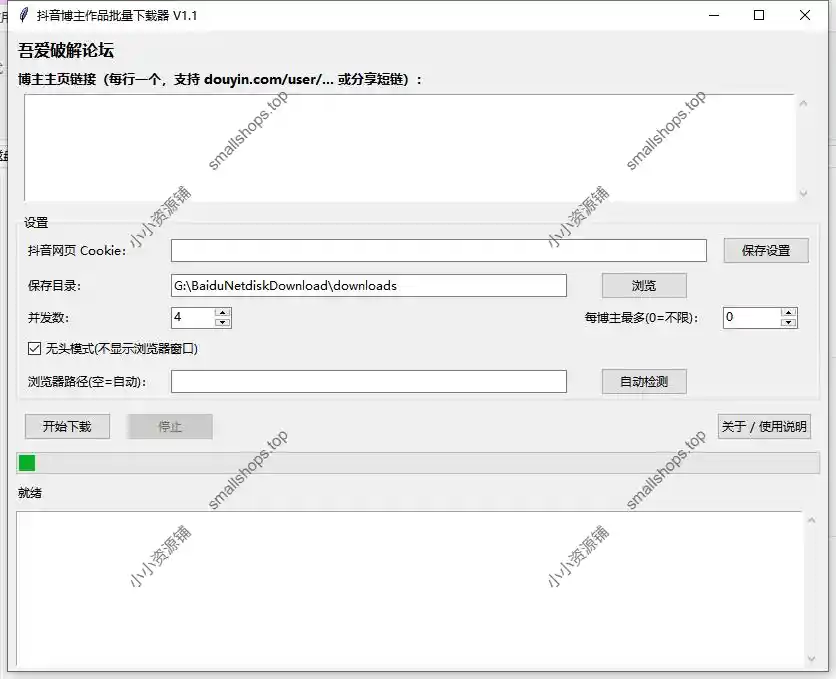Click the log area scroll down arrow
Viewport: 836px width, 679px height.
click(x=811, y=659)
